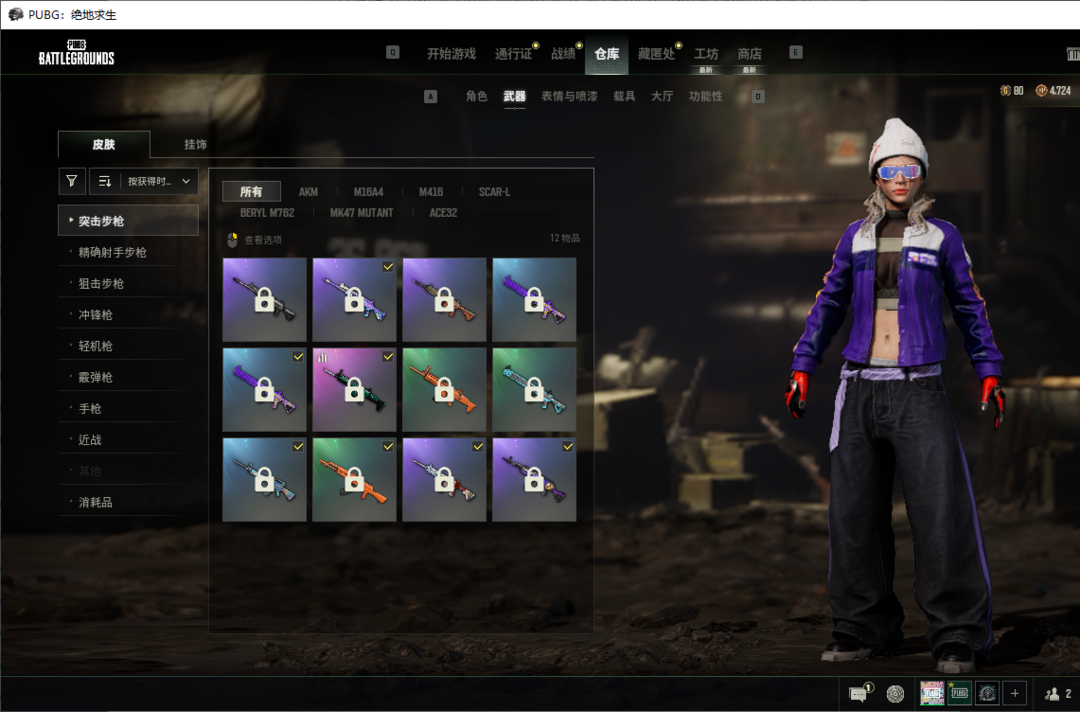Filter skins by SCAR-L

[x=495, y=191]
